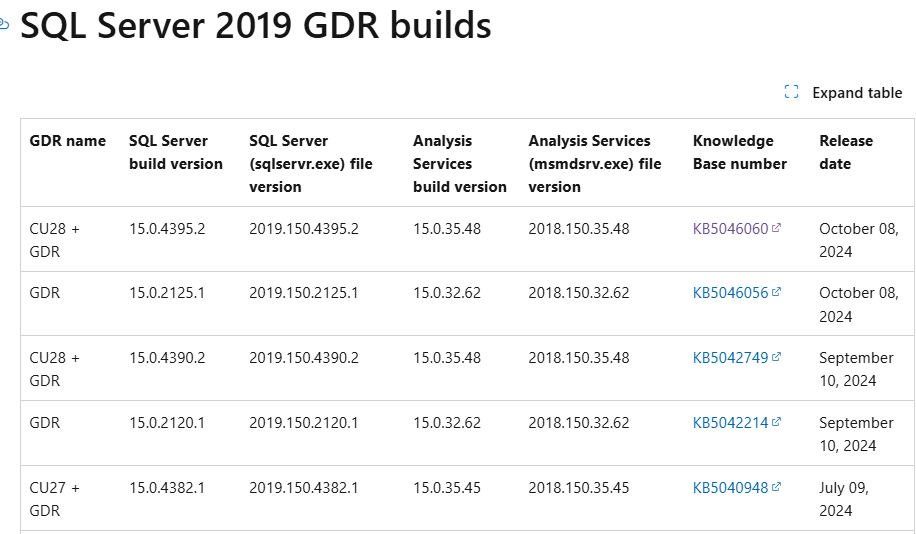Click external link icon beside KB5040948
The image size is (916, 534).
pos(776,487)
